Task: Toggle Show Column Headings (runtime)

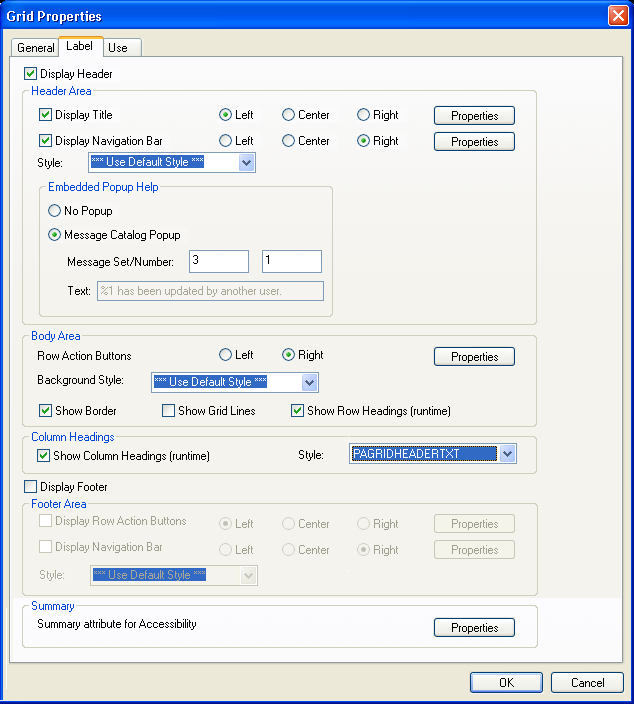Action: click(x=43, y=456)
